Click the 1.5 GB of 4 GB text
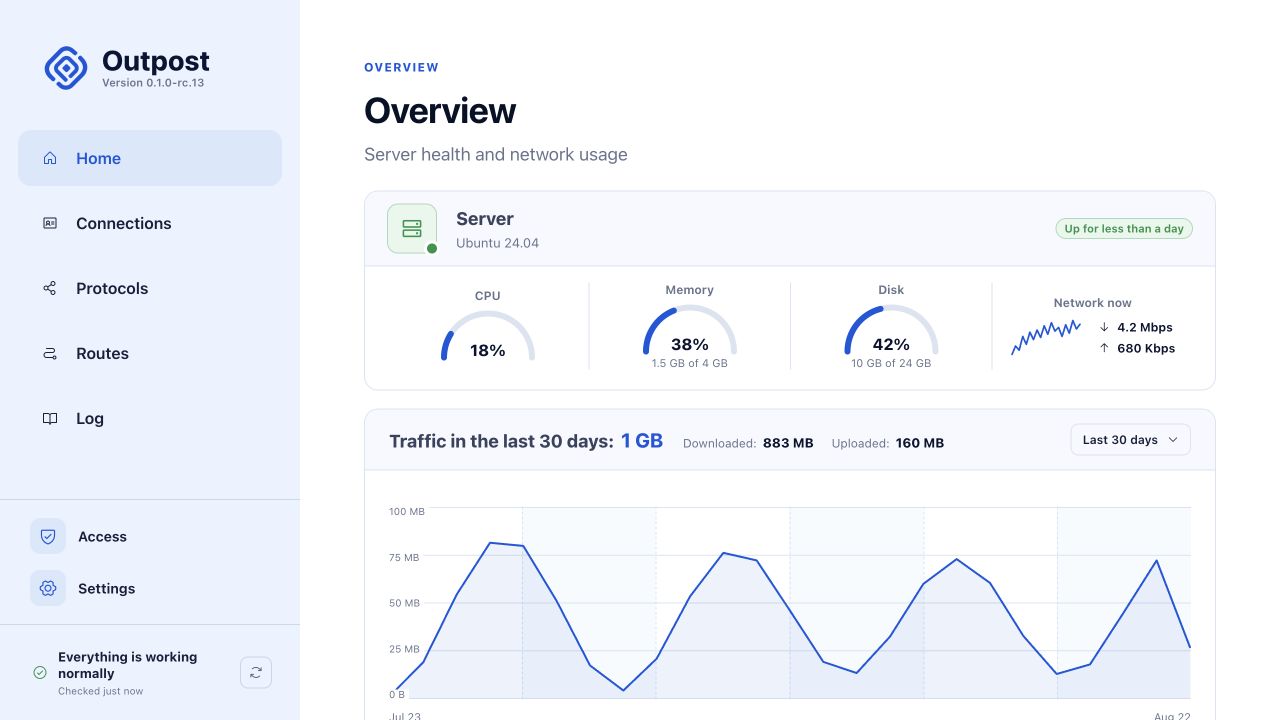 [x=690, y=363]
